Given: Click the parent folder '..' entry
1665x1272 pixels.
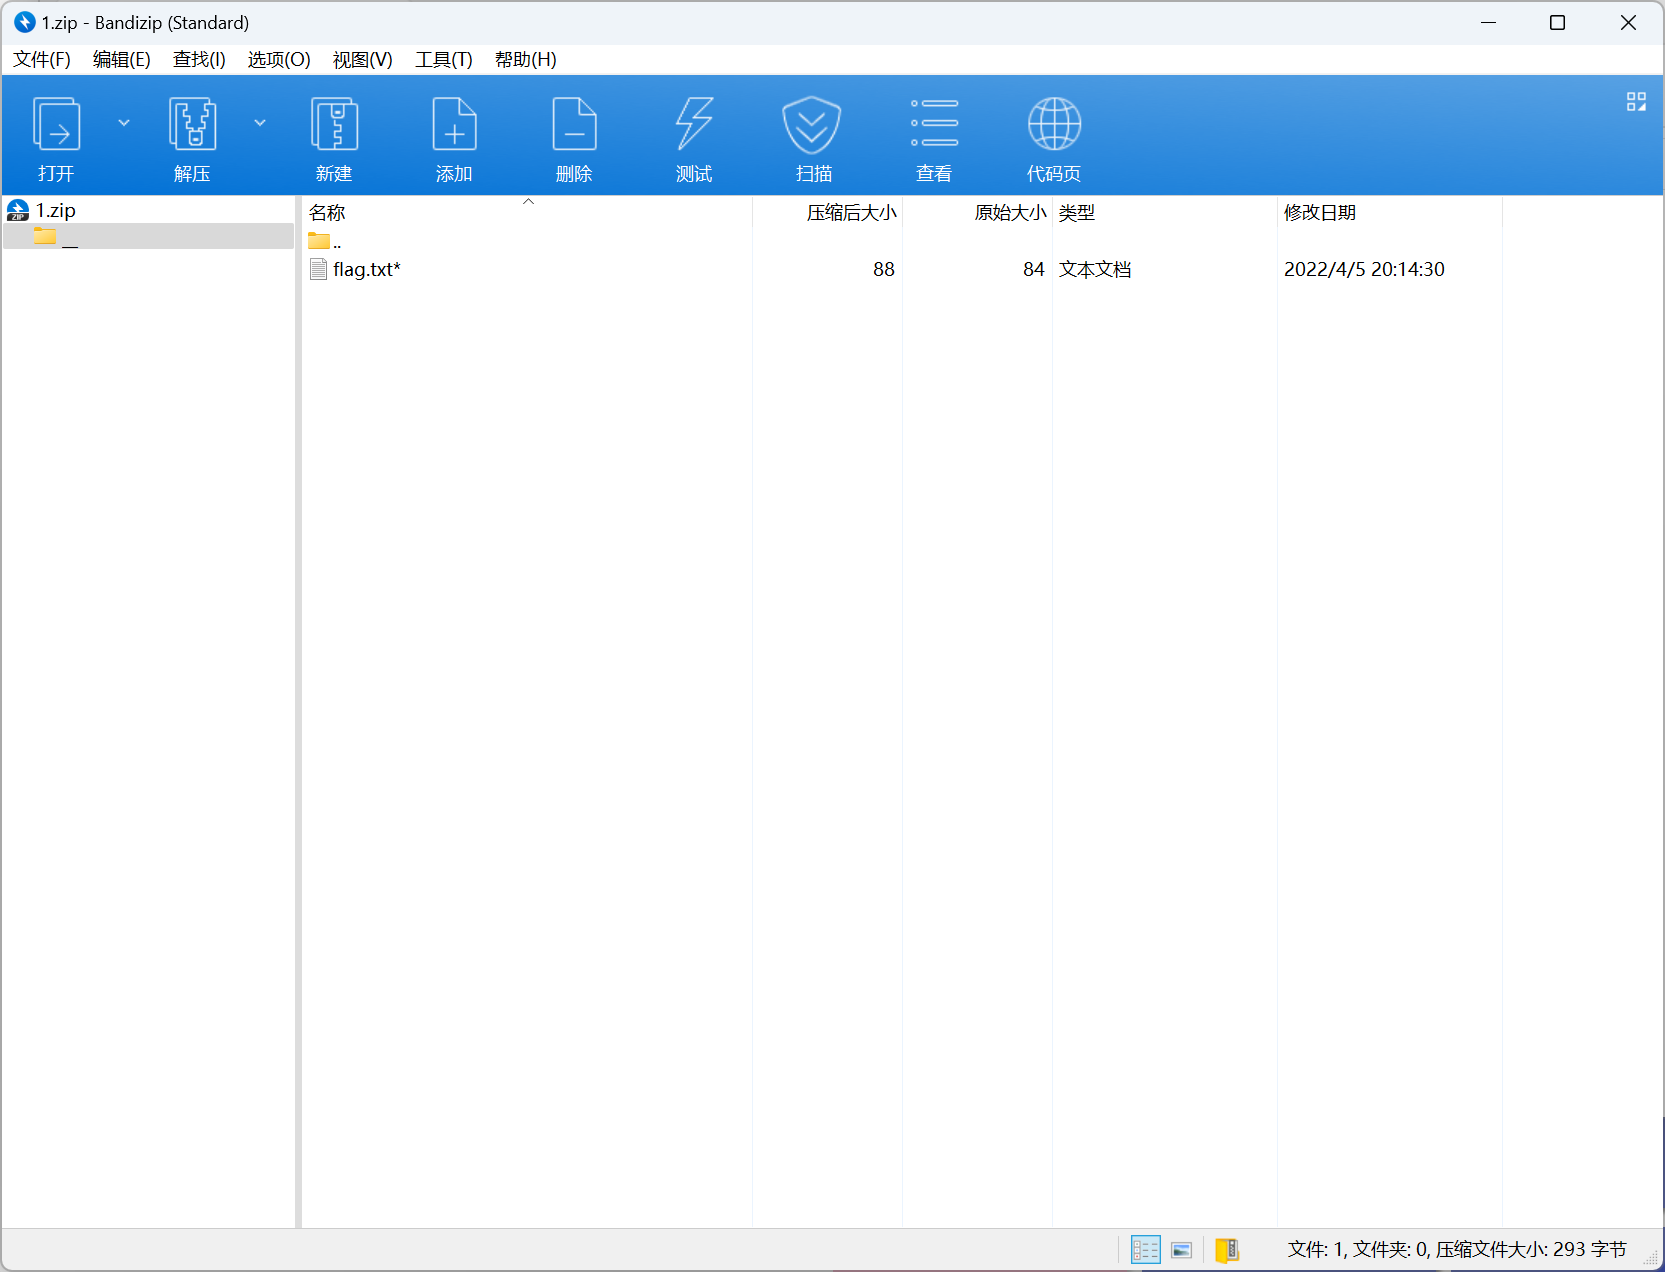Looking at the screenshot, I should coord(325,241).
